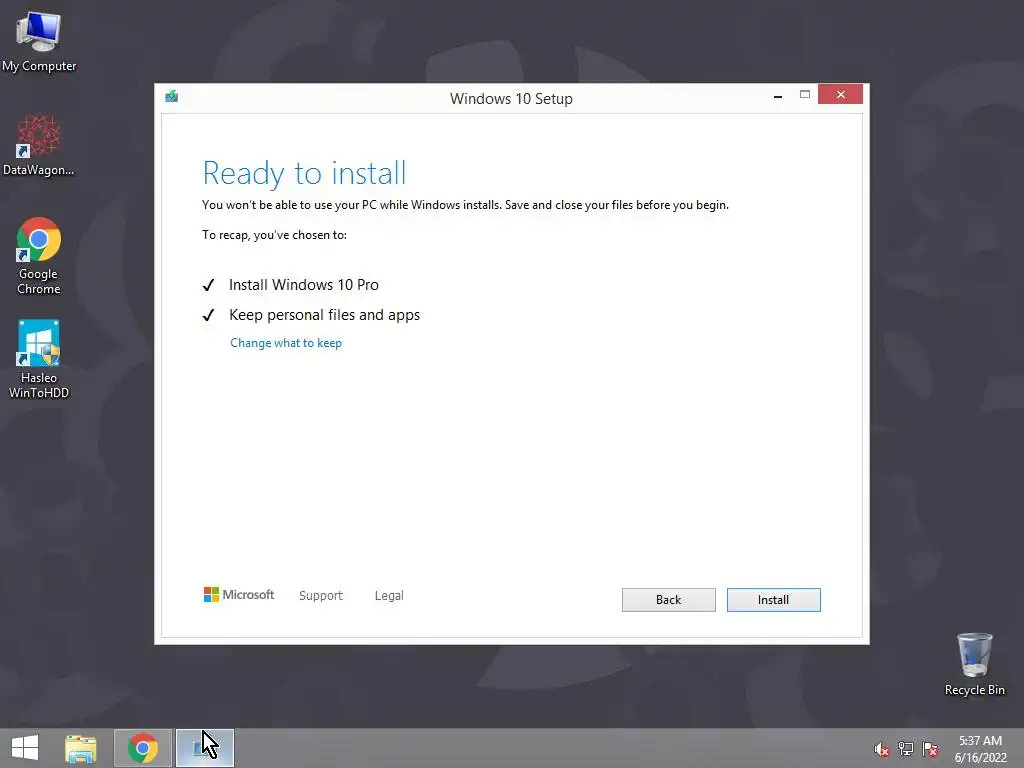Open the Change what to keep link
1024x768 pixels.
pos(286,343)
